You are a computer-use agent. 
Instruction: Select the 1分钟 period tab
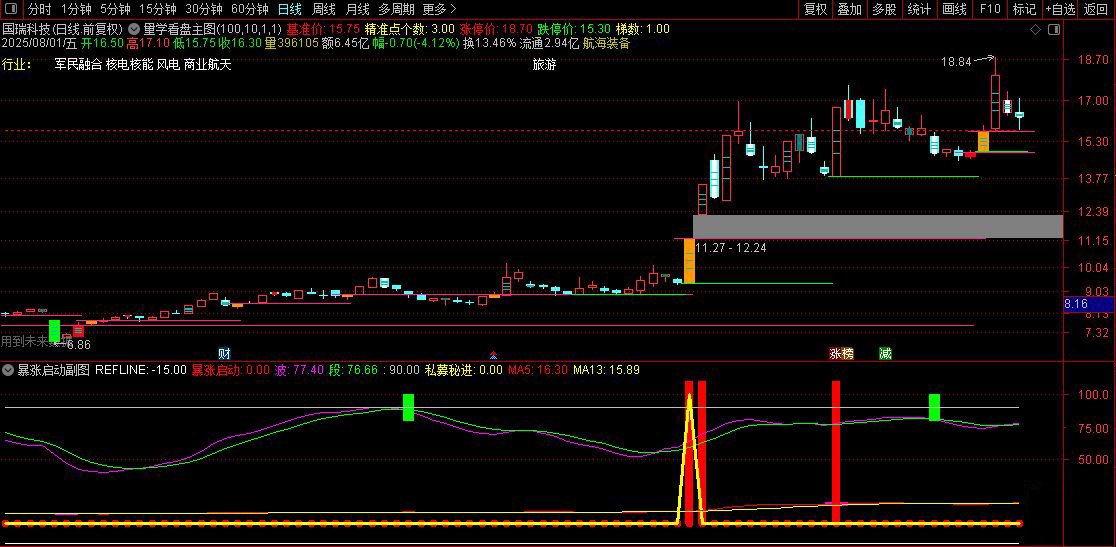(x=76, y=9)
